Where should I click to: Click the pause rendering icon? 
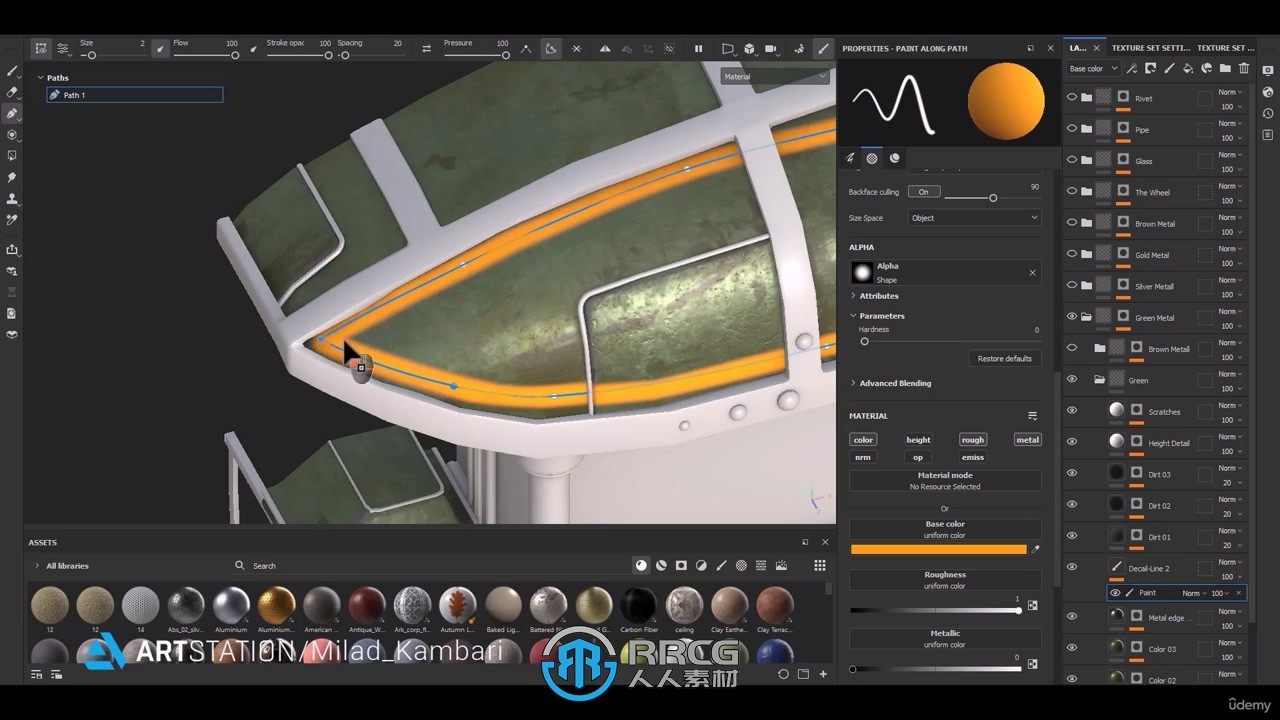(698, 48)
